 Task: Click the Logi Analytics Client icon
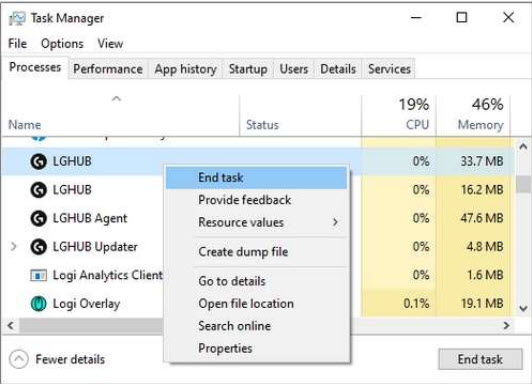(x=38, y=275)
